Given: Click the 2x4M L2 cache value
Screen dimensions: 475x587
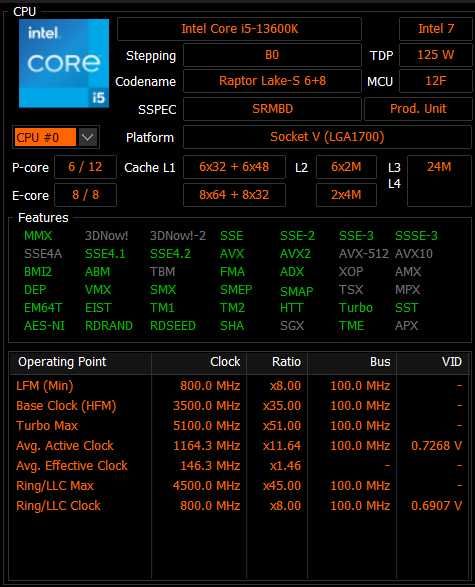Looking at the screenshot, I should pos(346,195).
